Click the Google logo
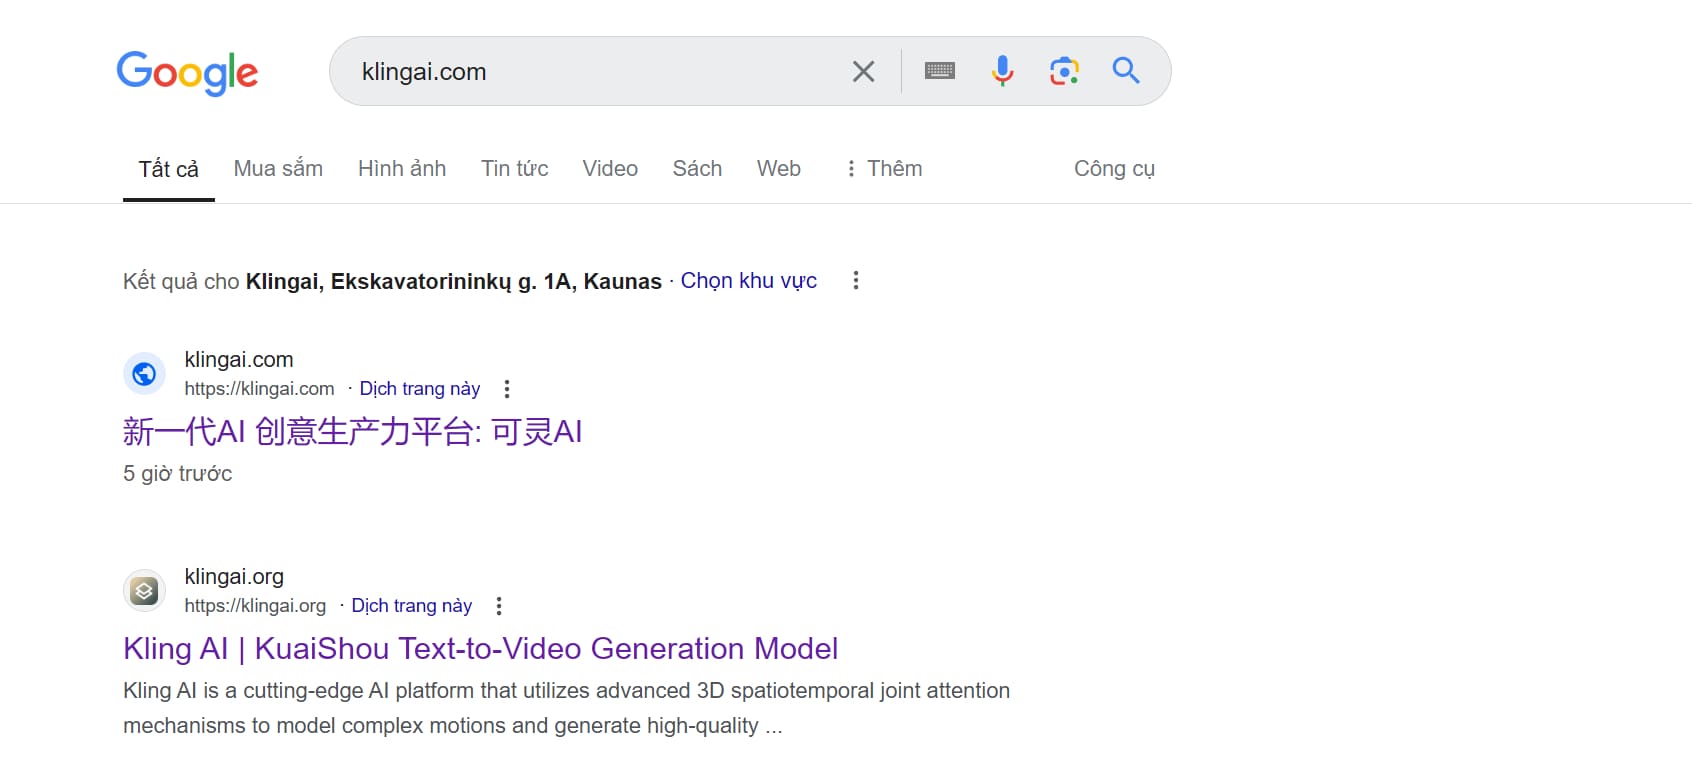The width and height of the screenshot is (1692, 775). [187, 72]
